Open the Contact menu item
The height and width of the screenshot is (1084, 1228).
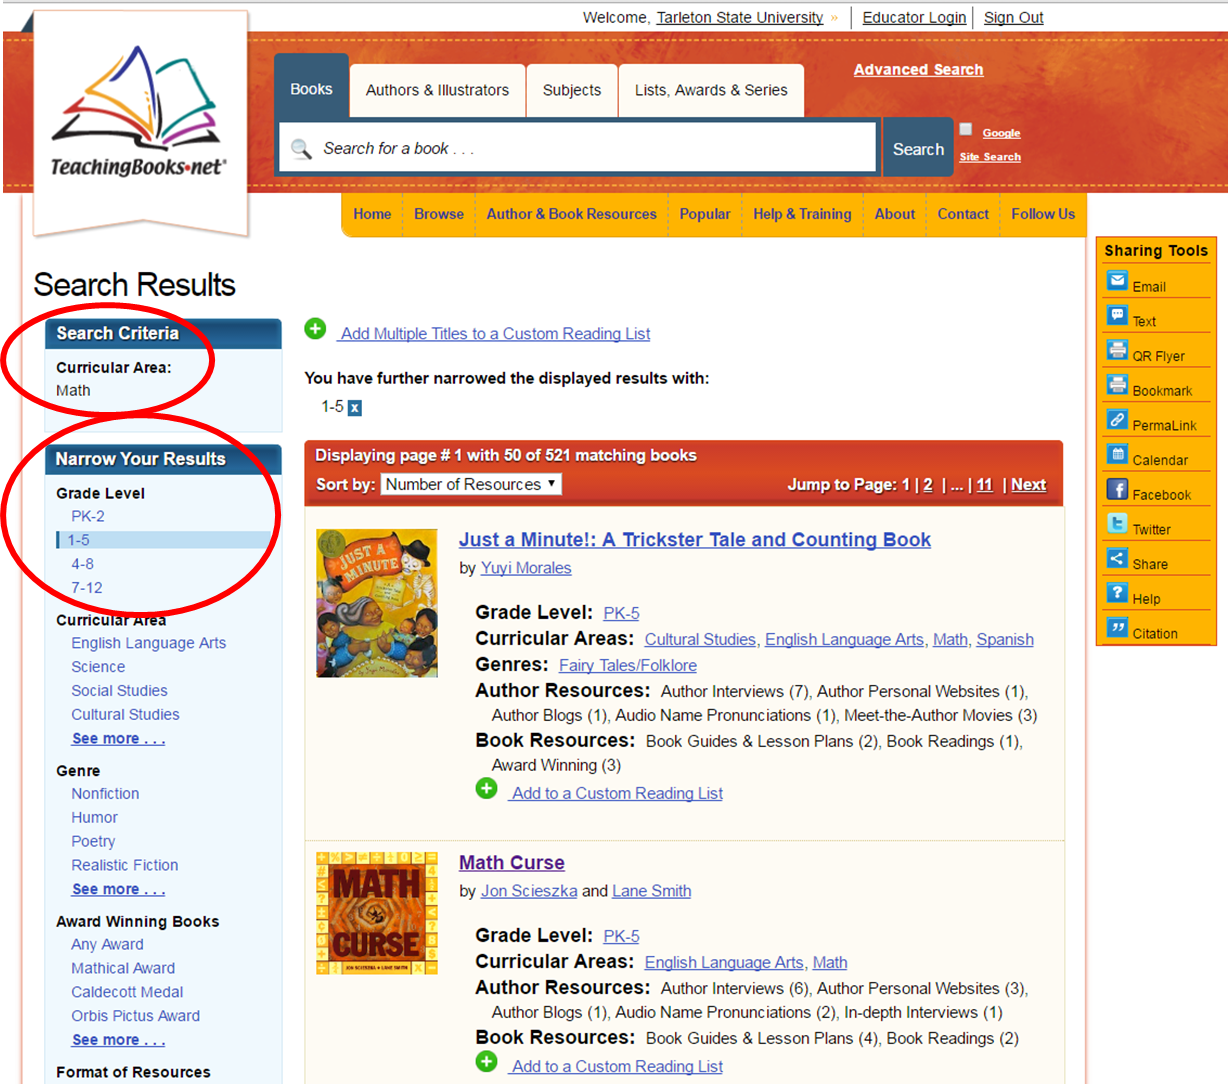point(963,214)
